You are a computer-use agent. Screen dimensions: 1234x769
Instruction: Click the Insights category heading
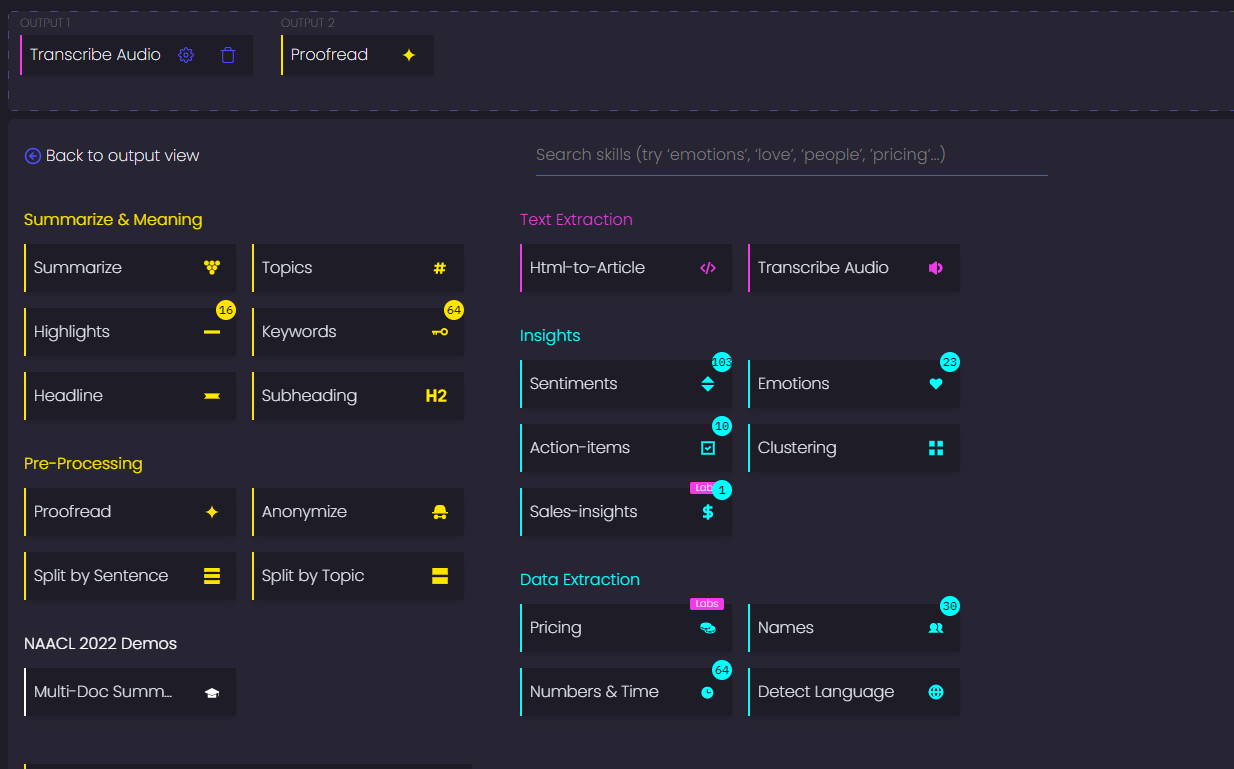click(x=550, y=336)
